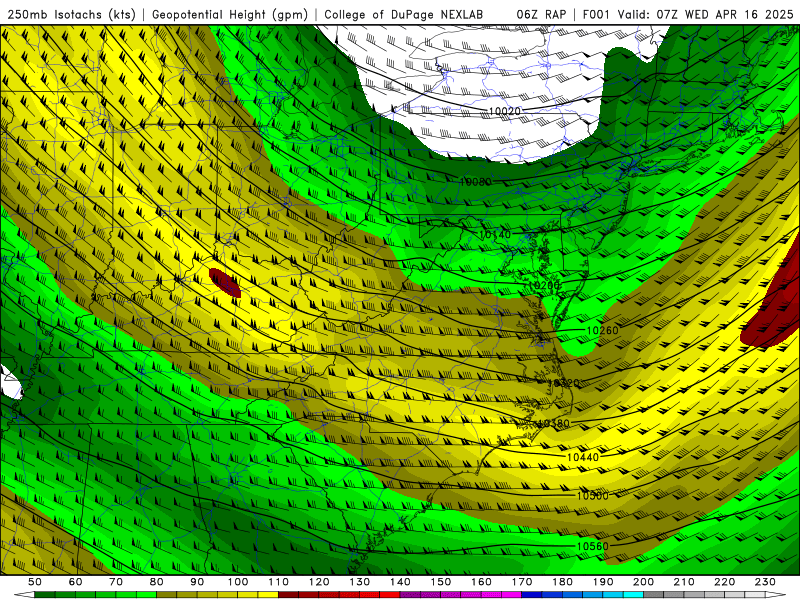The height and width of the screenshot is (600, 800).
Task: Click the 140 value on the legend
Action: coord(401,582)
